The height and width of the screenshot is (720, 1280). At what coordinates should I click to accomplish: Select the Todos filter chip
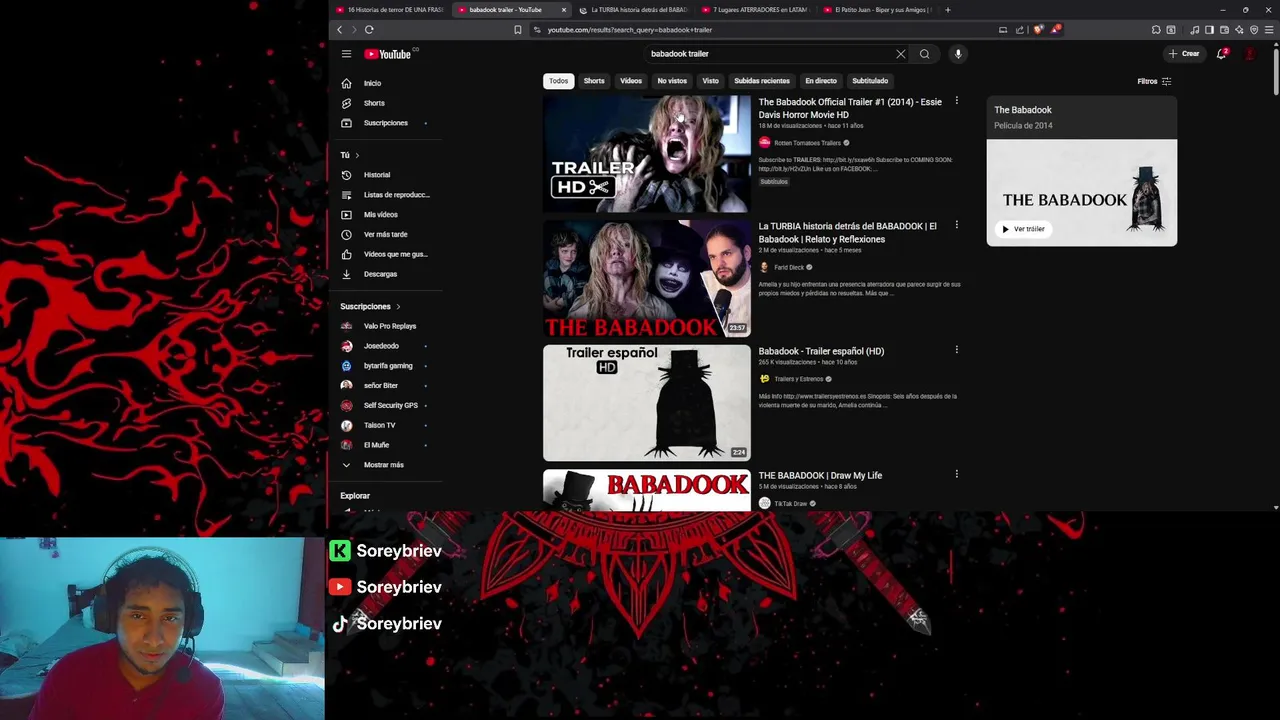[x=558, y=81]
